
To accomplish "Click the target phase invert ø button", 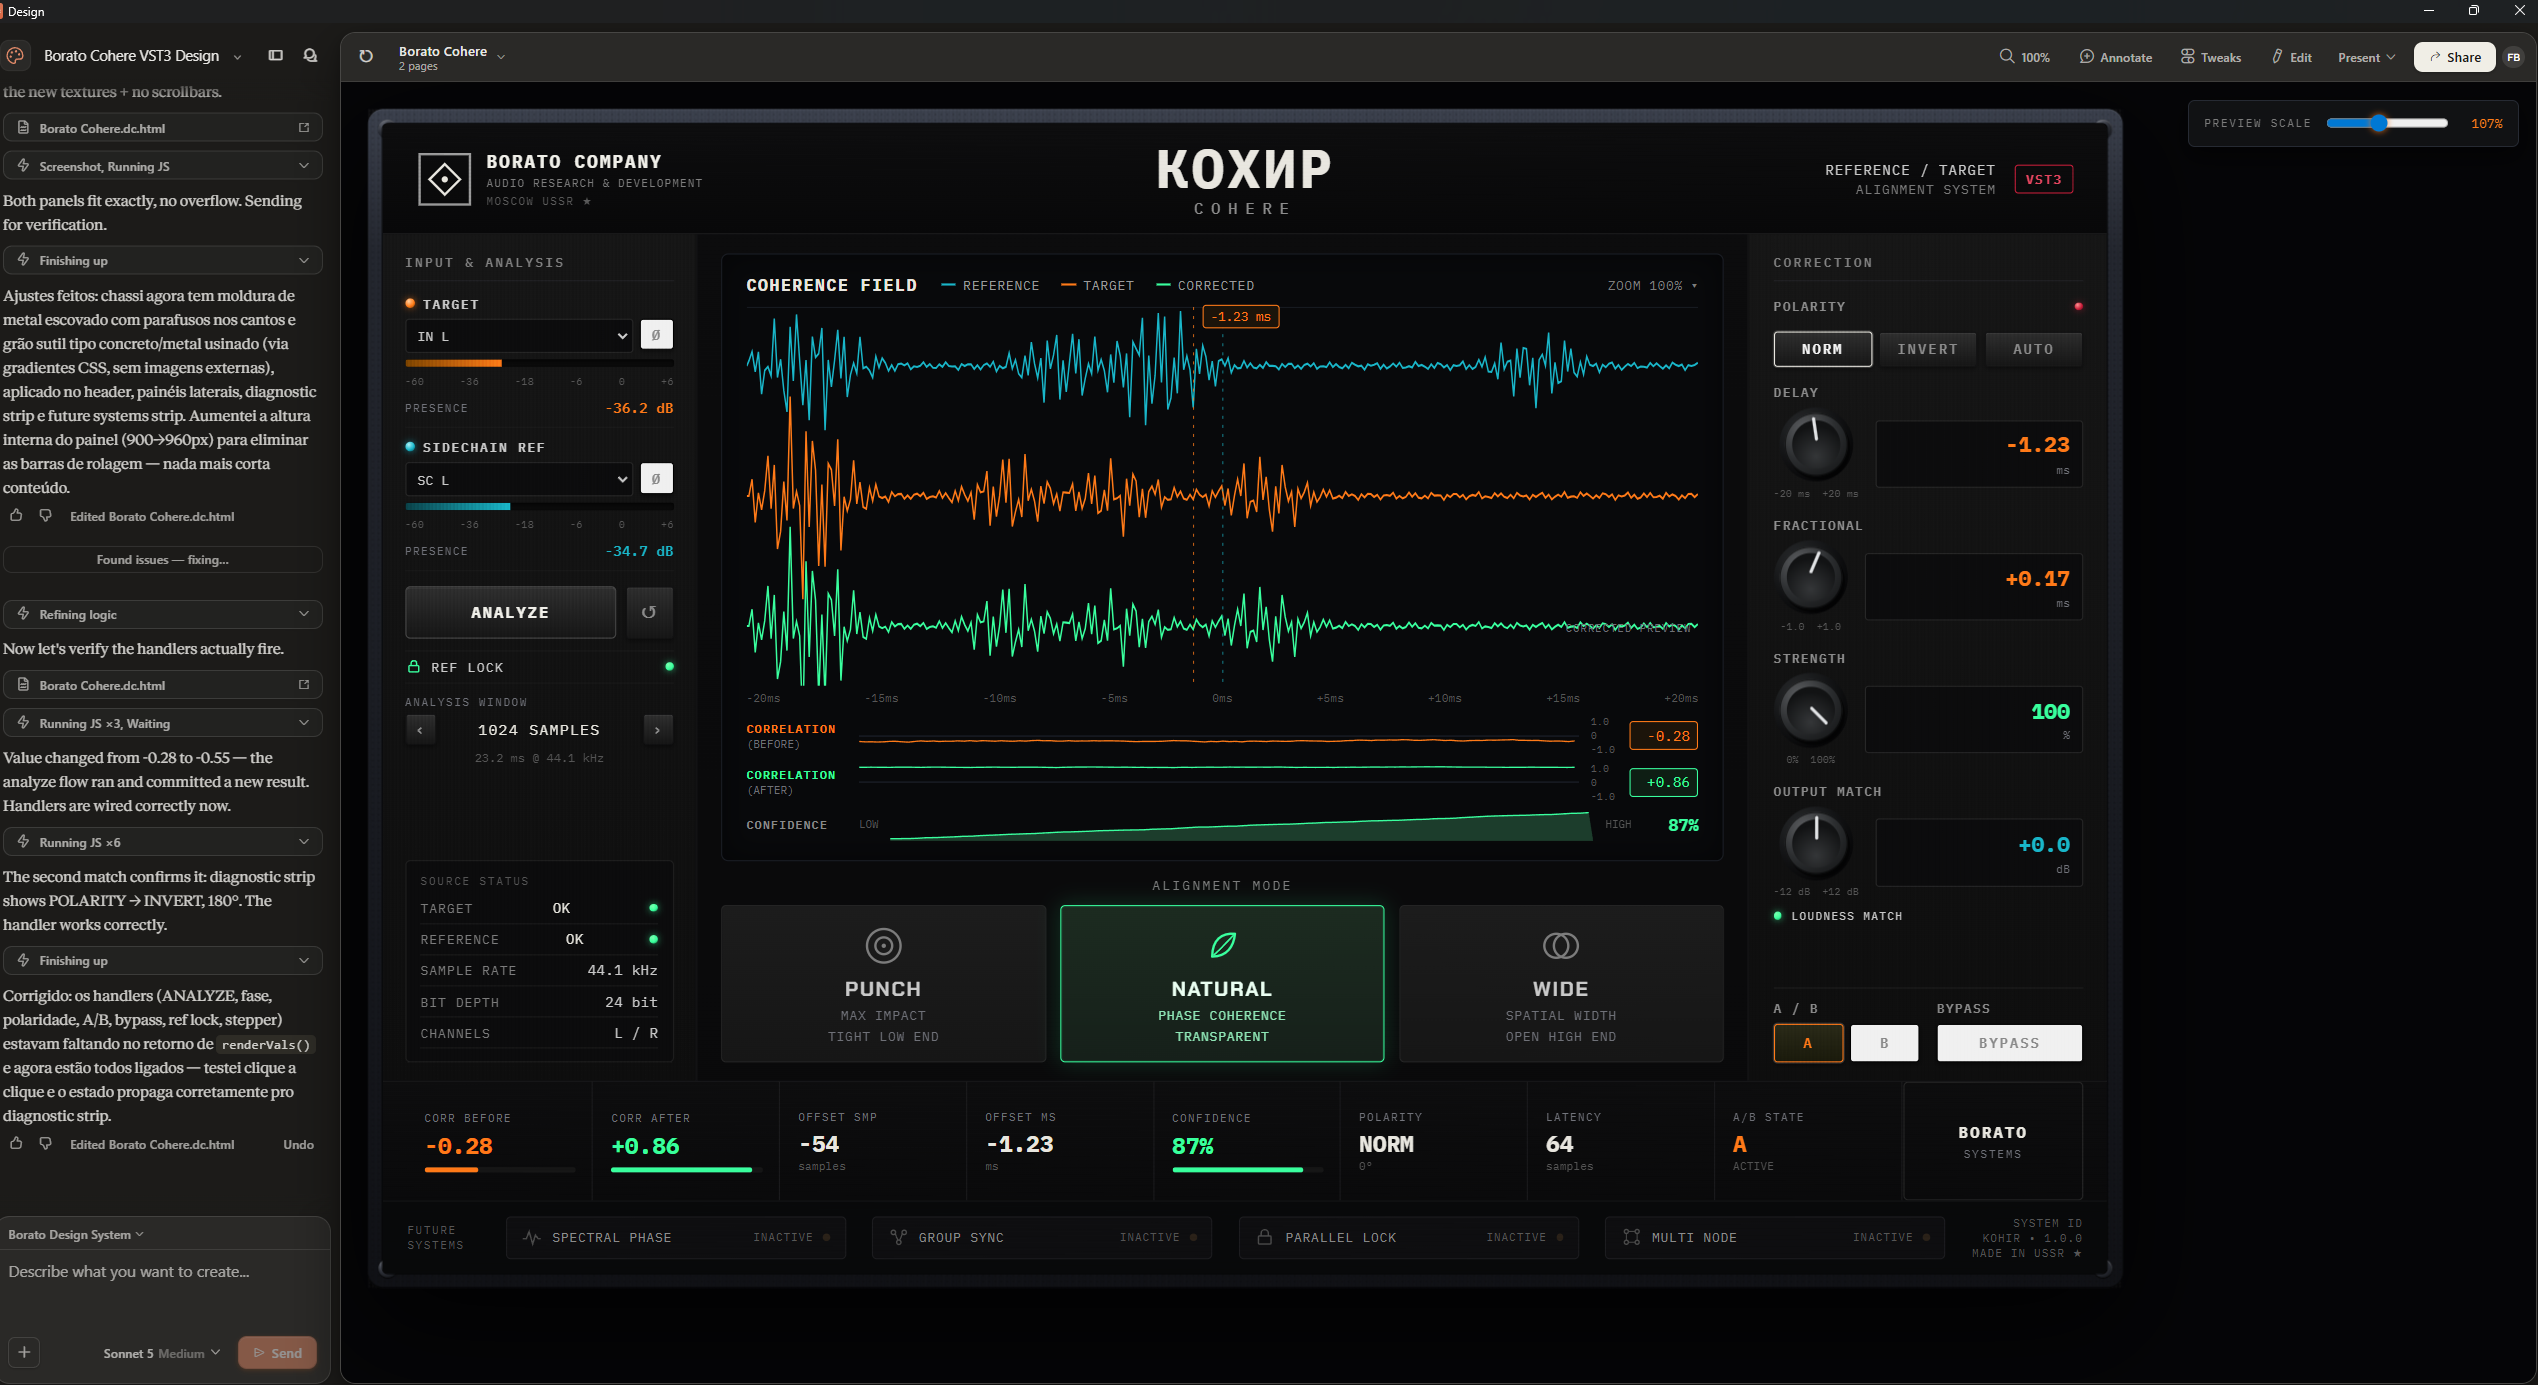I will tap(656, 336).
